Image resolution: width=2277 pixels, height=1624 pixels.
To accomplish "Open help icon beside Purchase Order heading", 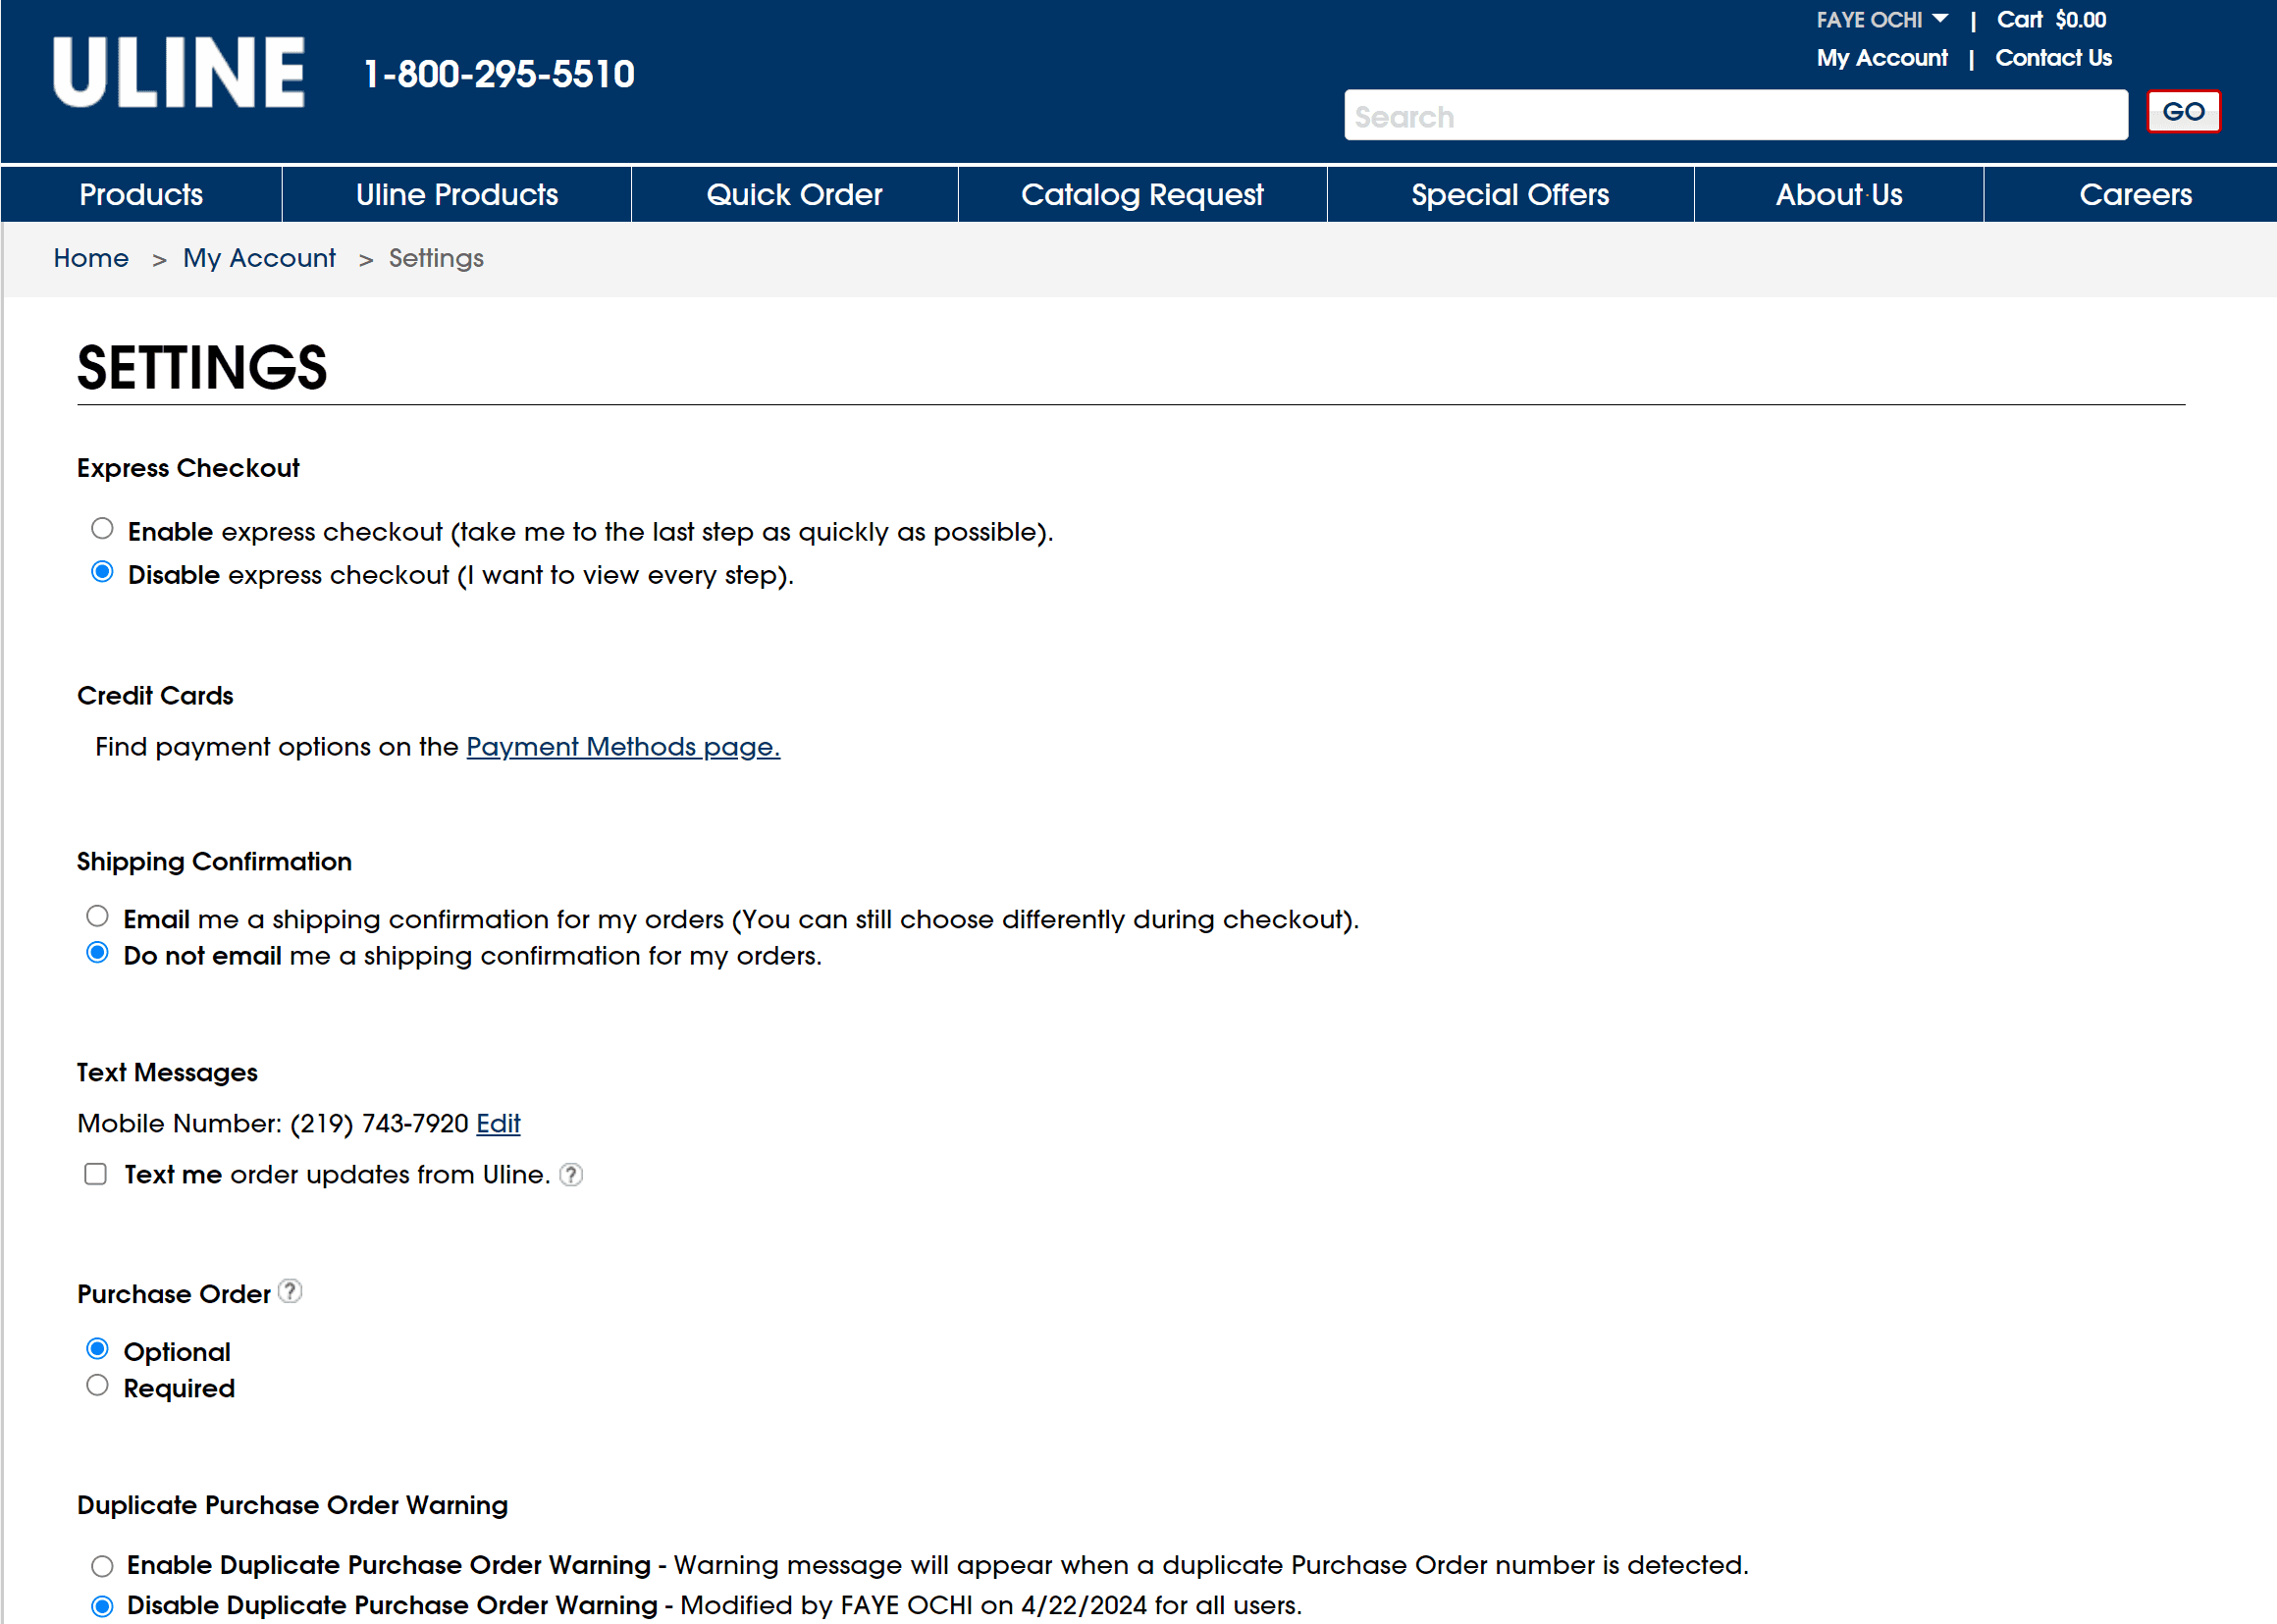I will point(290,1291).
